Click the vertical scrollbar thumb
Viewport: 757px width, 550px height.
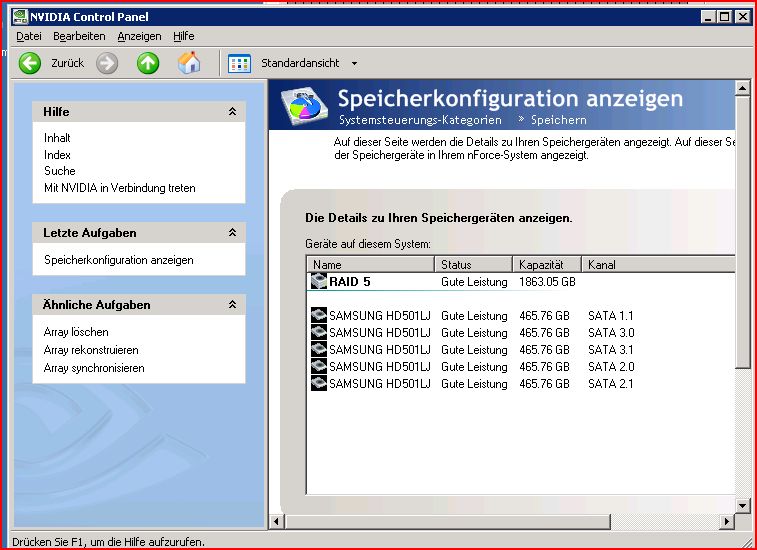point(743,232)
